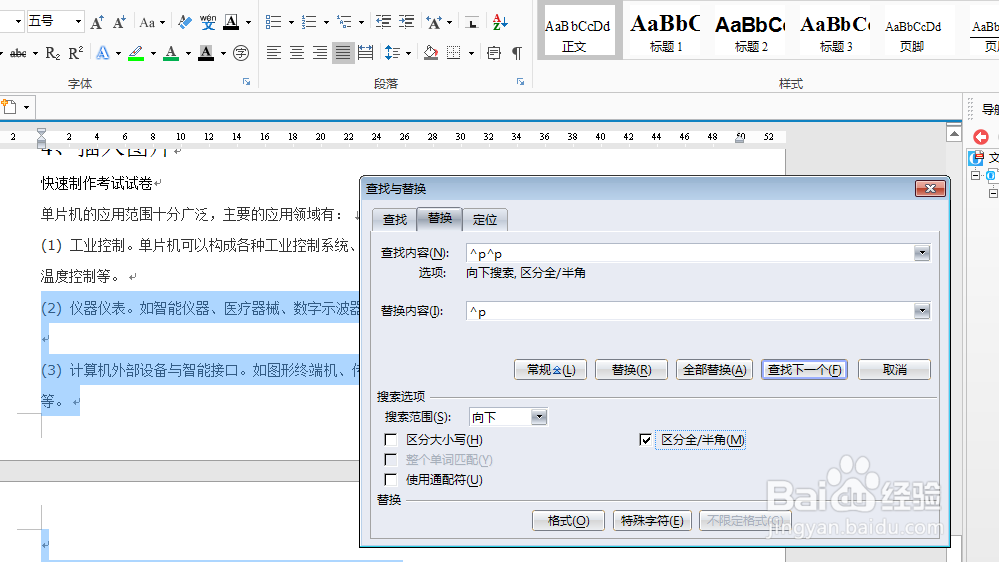Click the clear formatting eraser icon
This screenshot has width=999, height=562.
pyautogui.click(x=185, y=22)
